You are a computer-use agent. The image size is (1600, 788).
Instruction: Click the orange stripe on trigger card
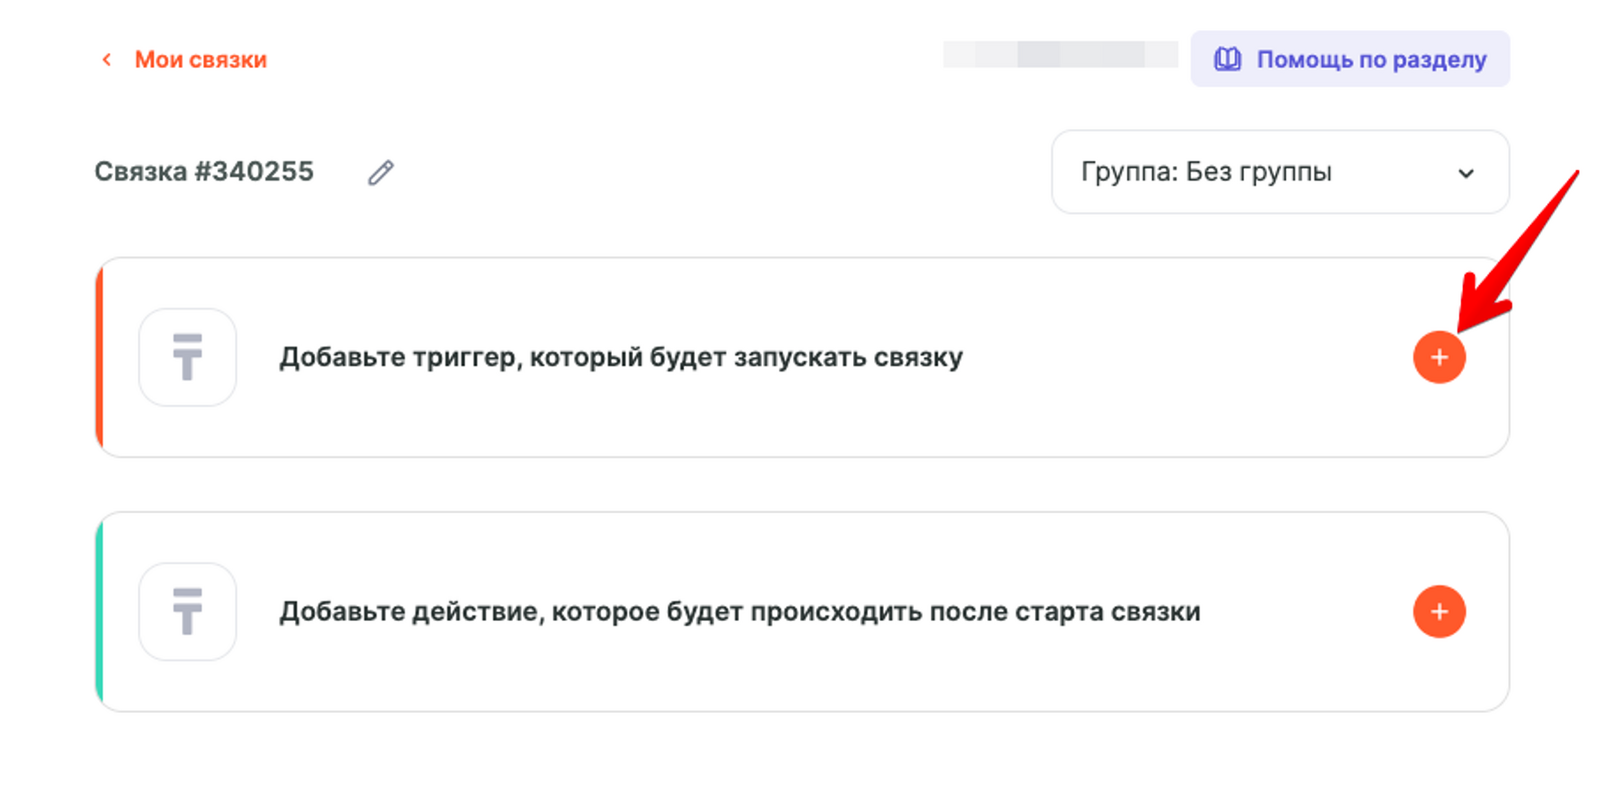pos(99,357)
